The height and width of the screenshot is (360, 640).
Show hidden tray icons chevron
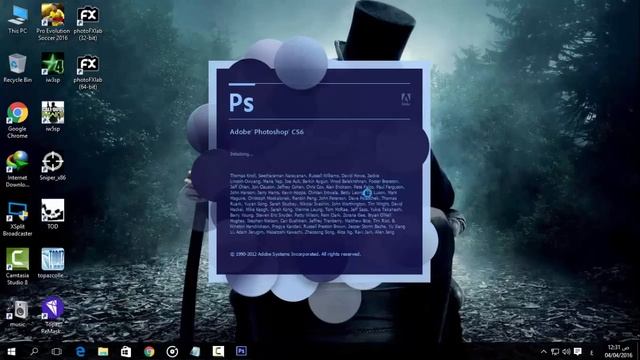tap(544, 352)
